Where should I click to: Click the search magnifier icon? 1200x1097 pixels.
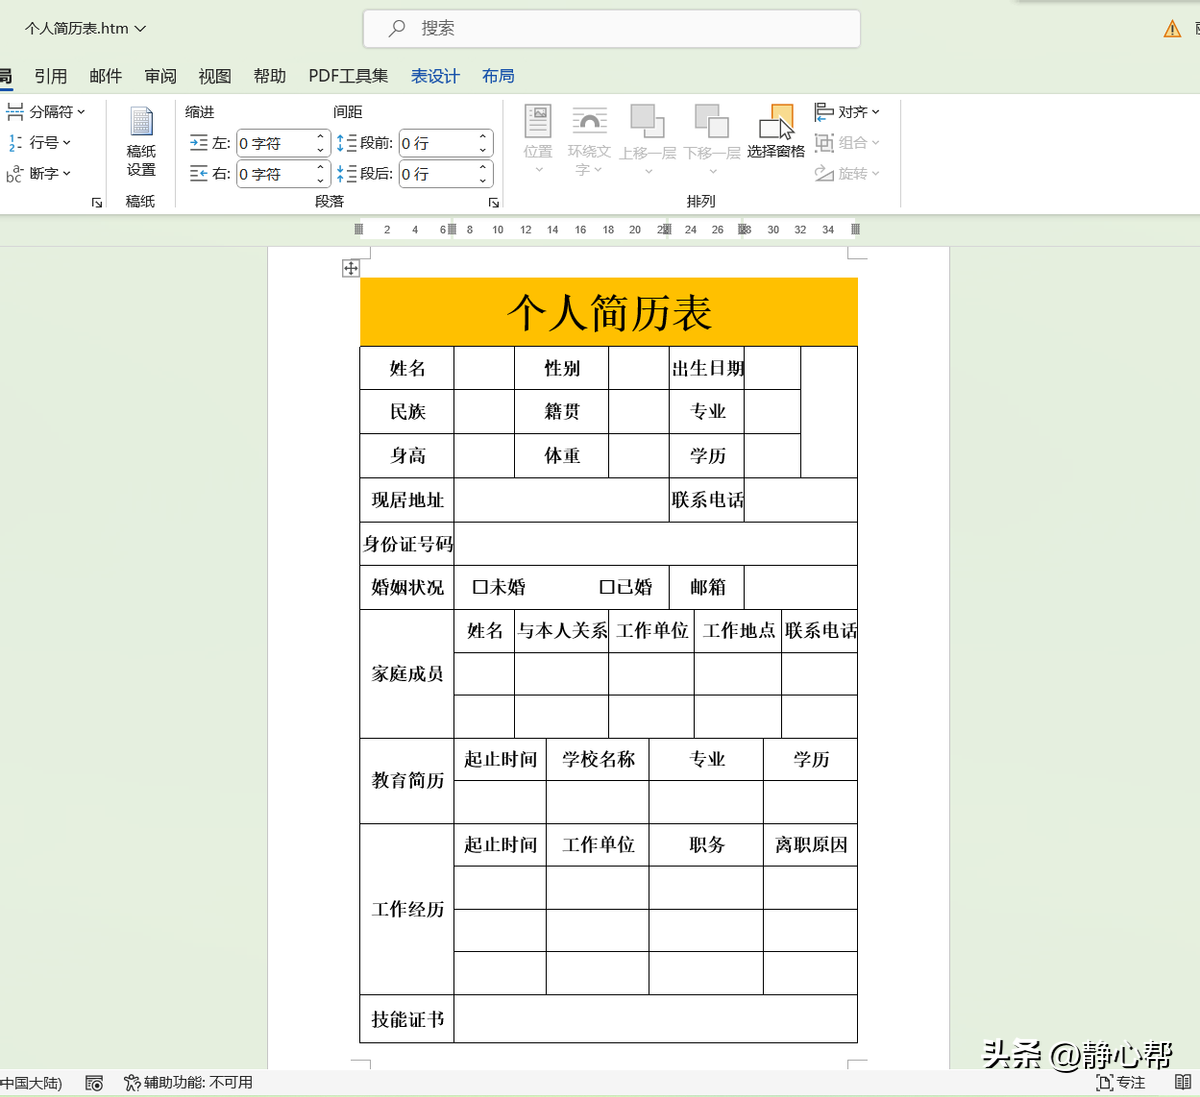coord(397,29)
